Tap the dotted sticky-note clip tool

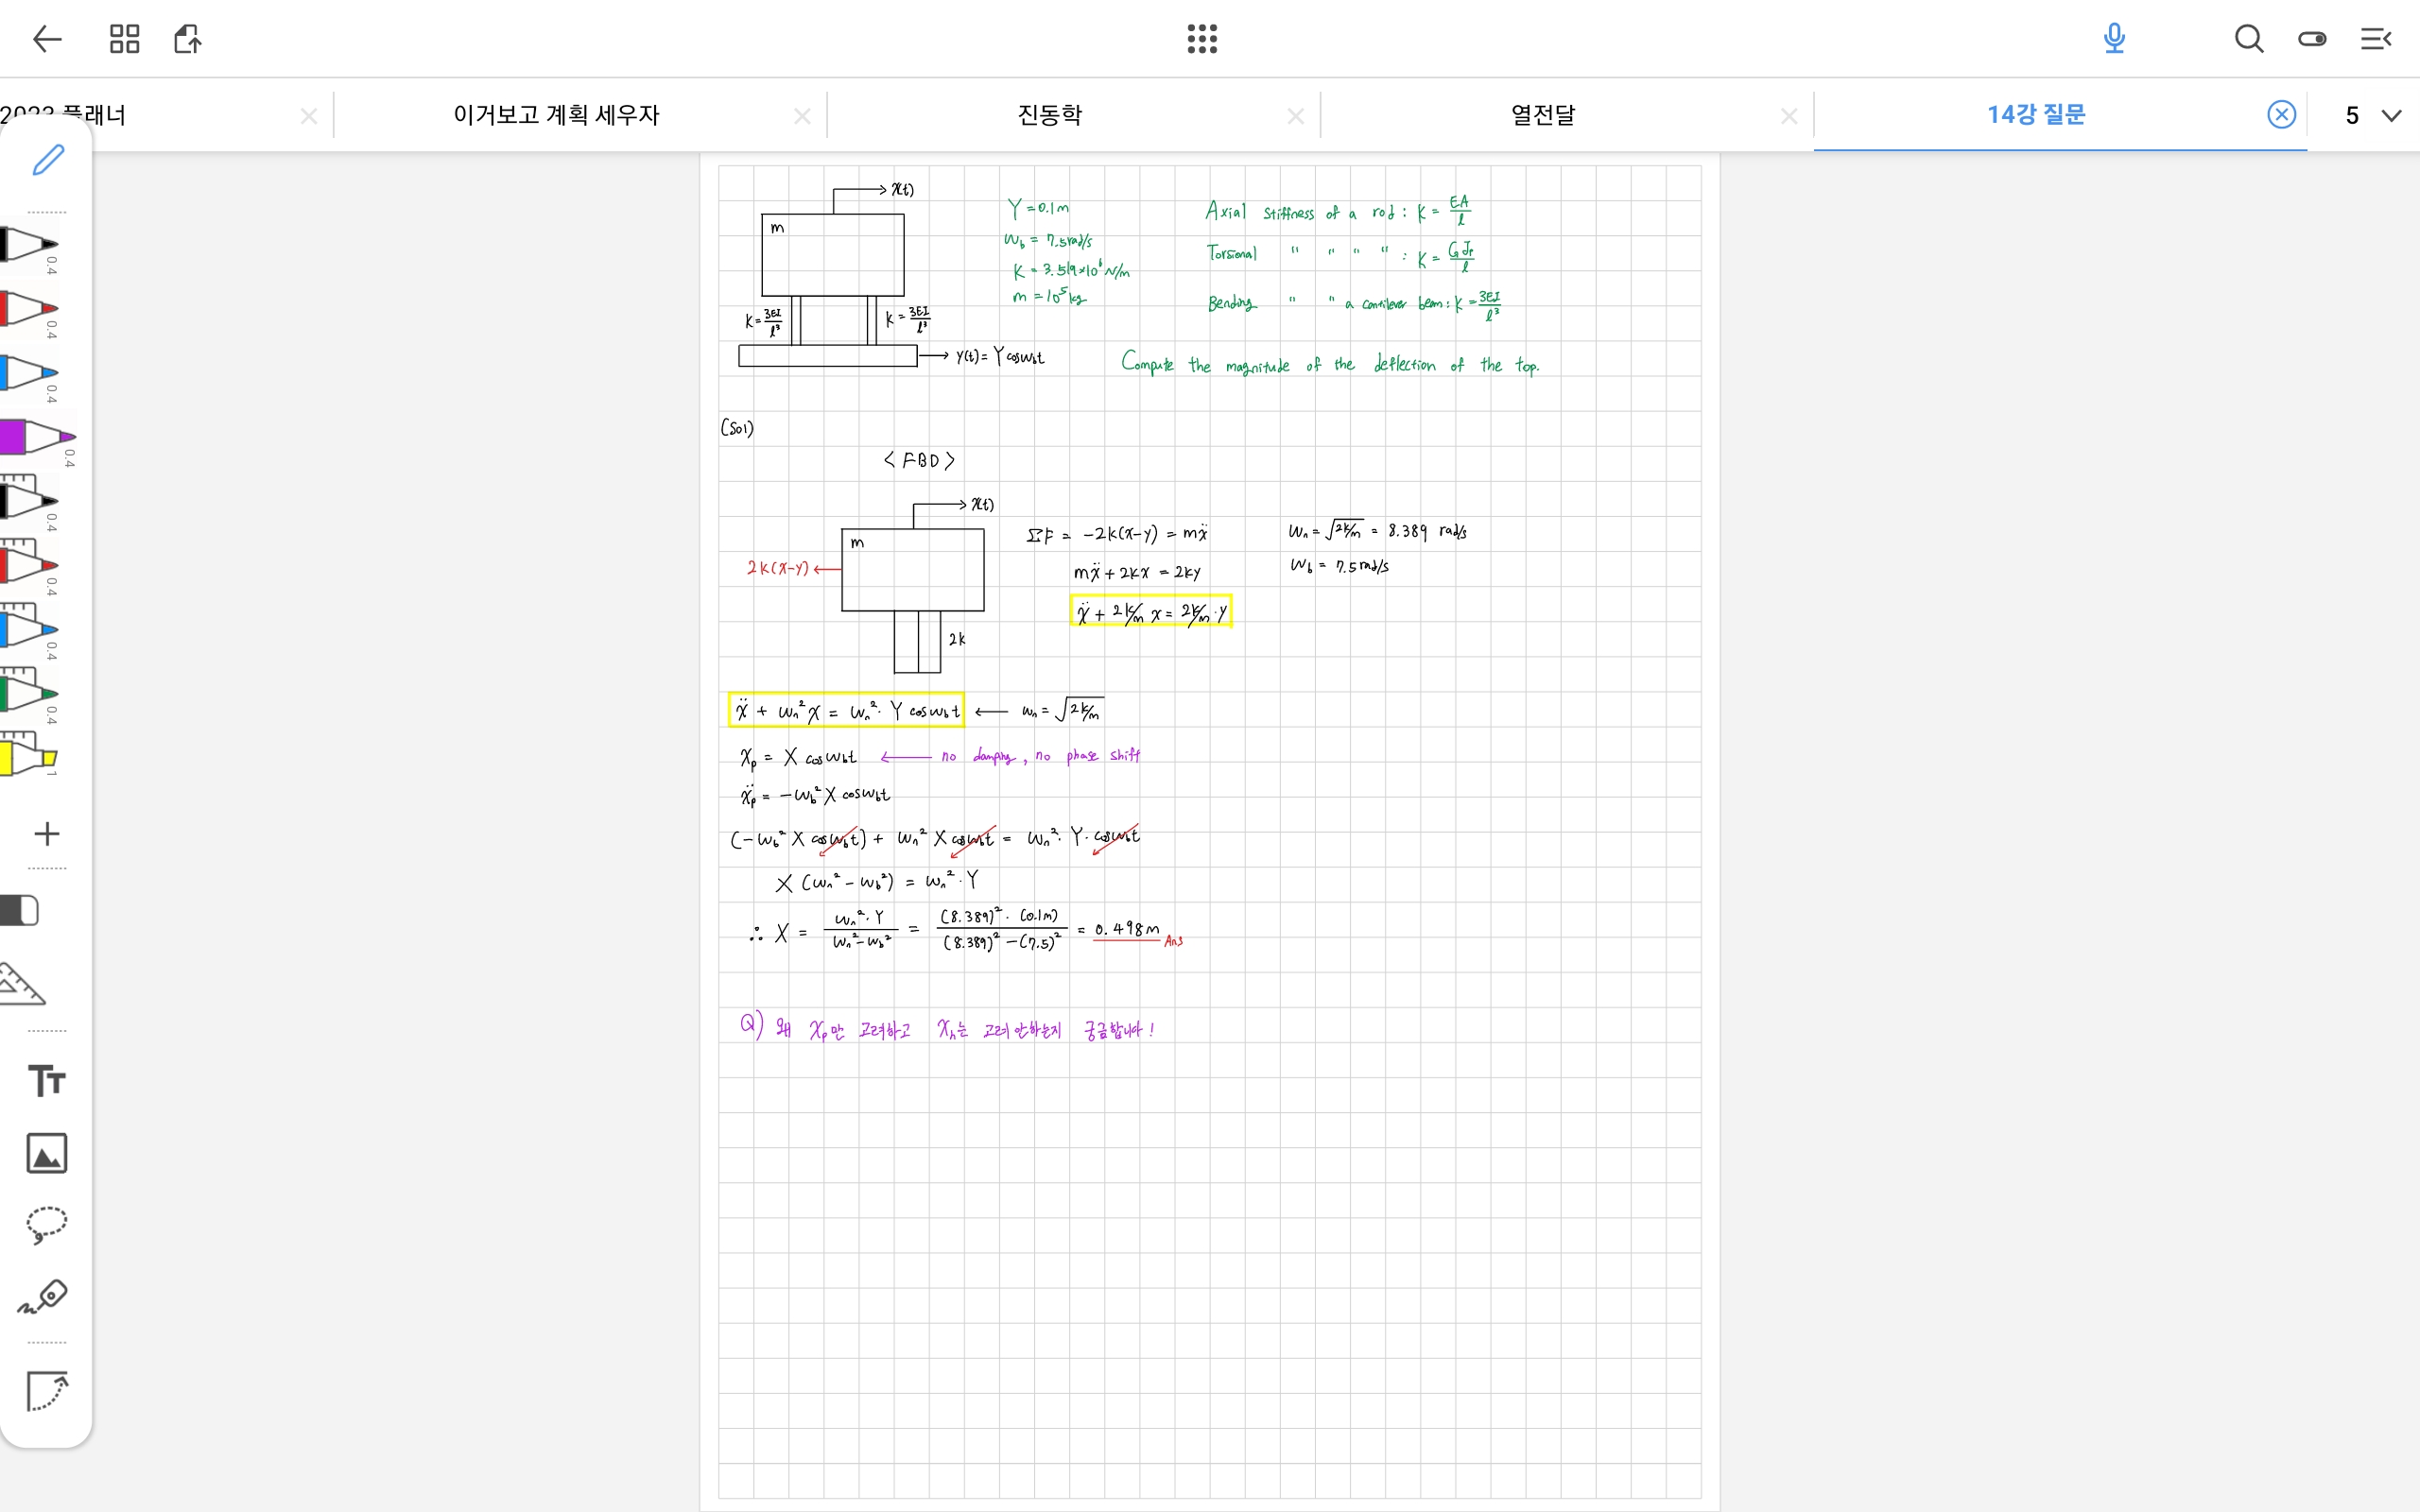point(47,1391)
